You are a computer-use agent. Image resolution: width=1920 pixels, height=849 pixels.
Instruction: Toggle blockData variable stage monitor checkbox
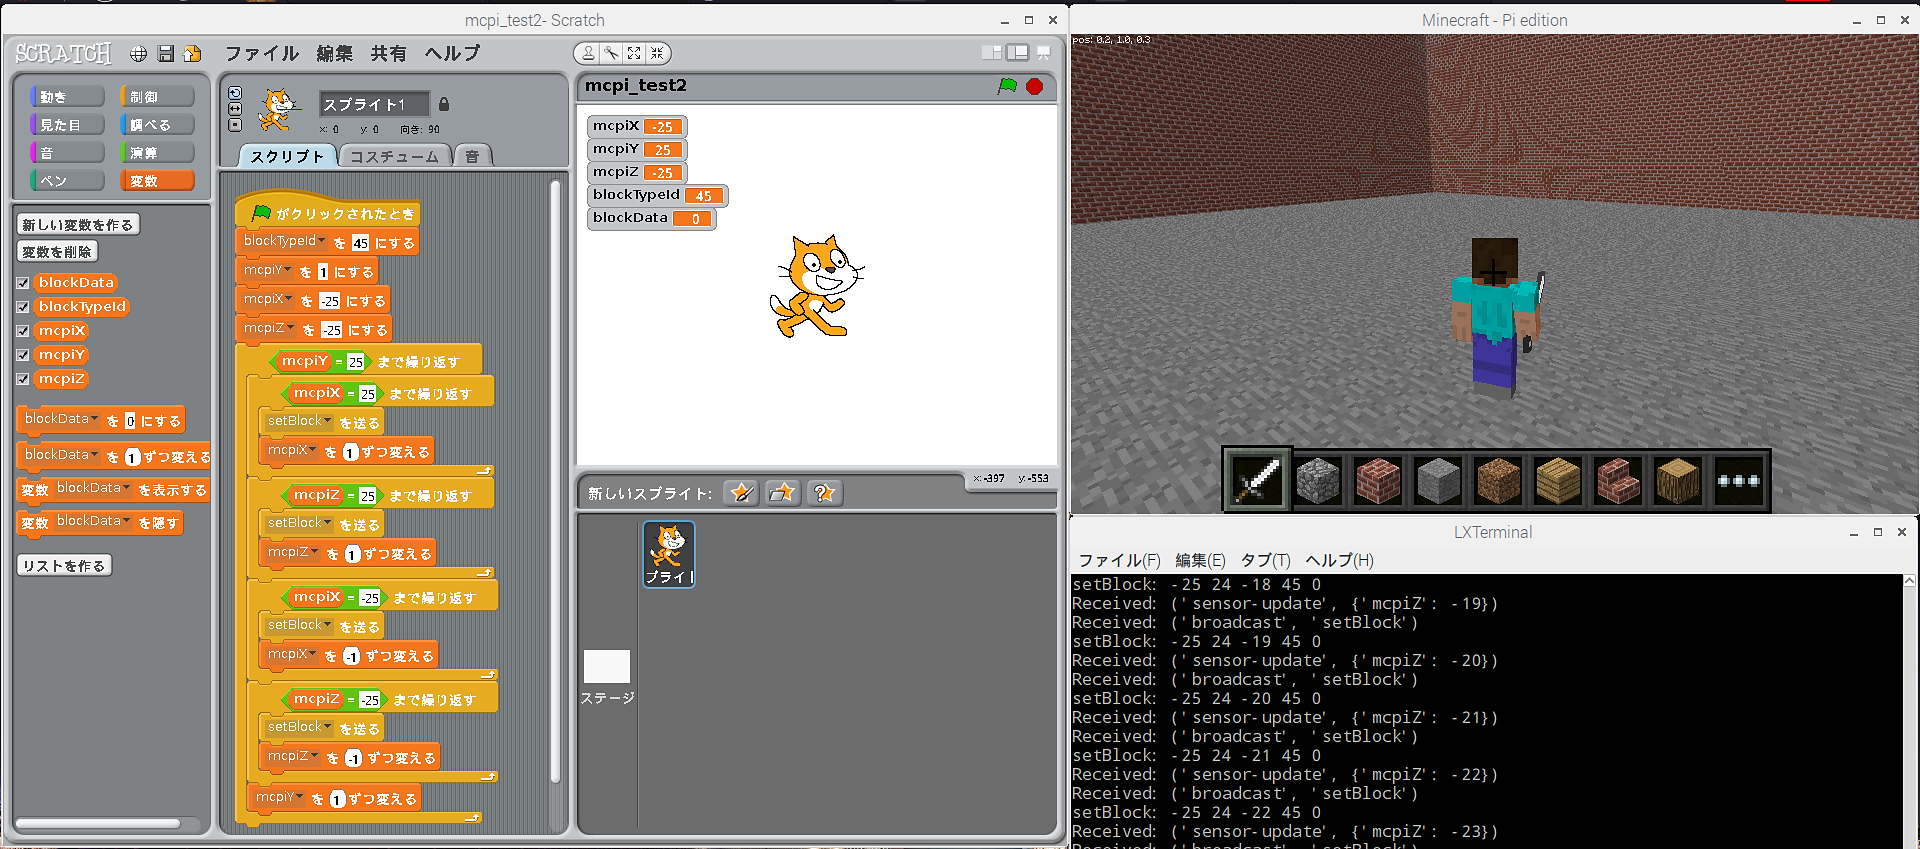click(x=23, y=283)
